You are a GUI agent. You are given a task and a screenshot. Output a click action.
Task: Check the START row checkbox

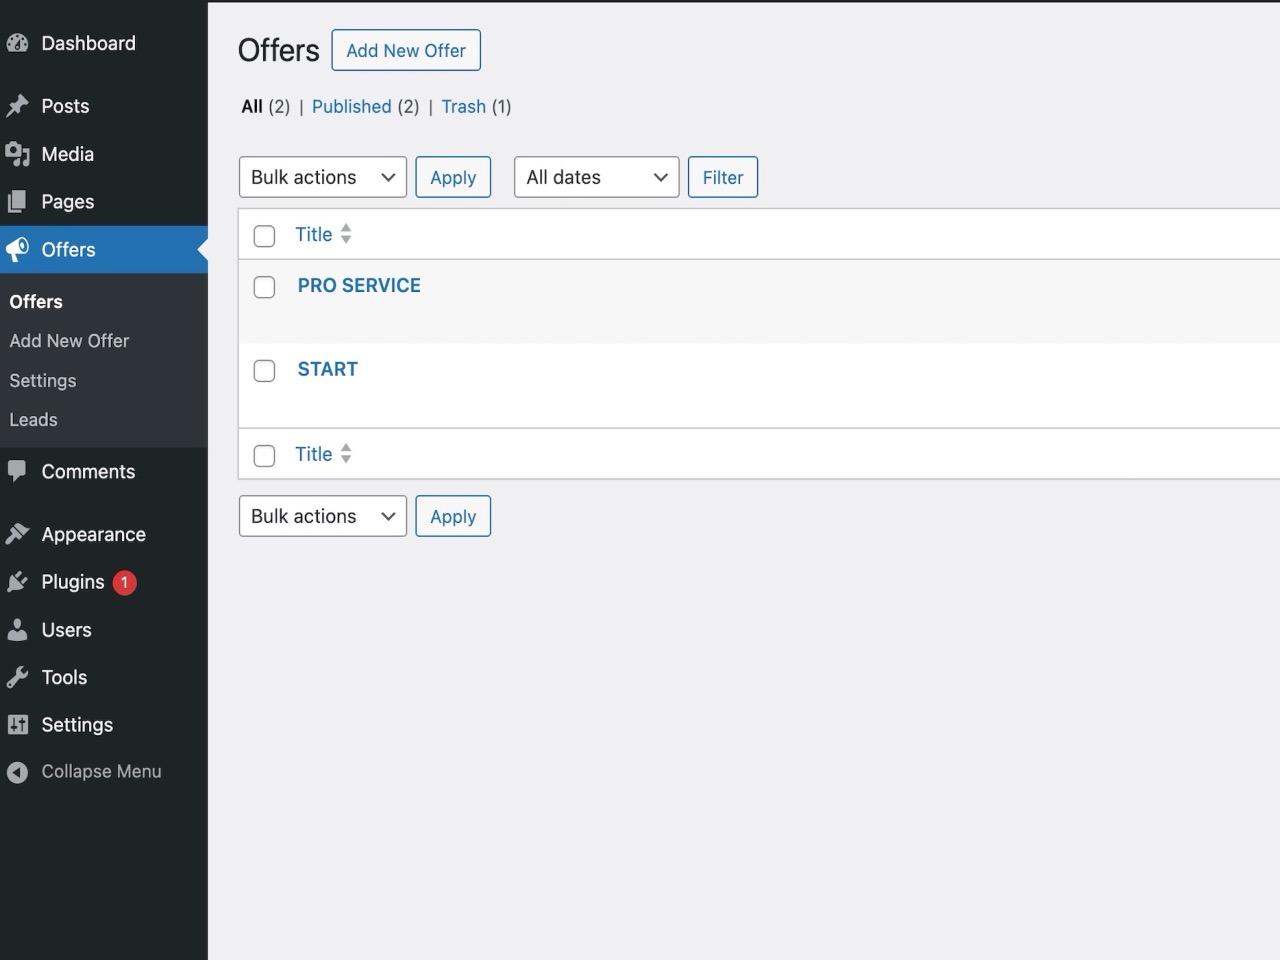[264, 370]
